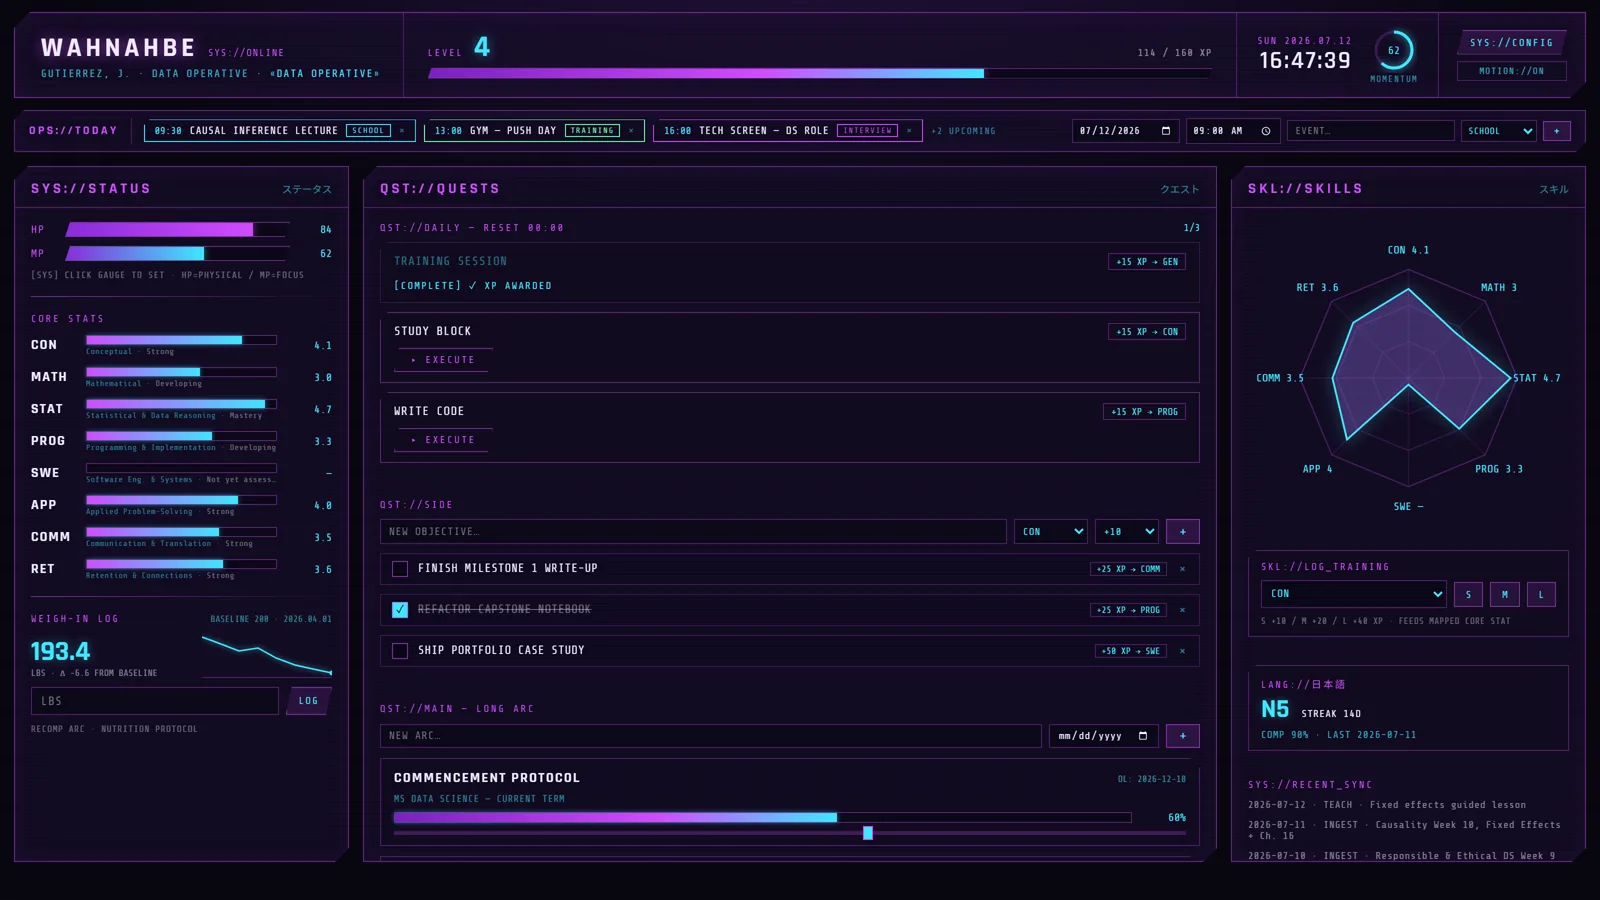Delete Finish Milestone 1 Write-up quest
1600x900 pixels.
(x=1182, y=569)
